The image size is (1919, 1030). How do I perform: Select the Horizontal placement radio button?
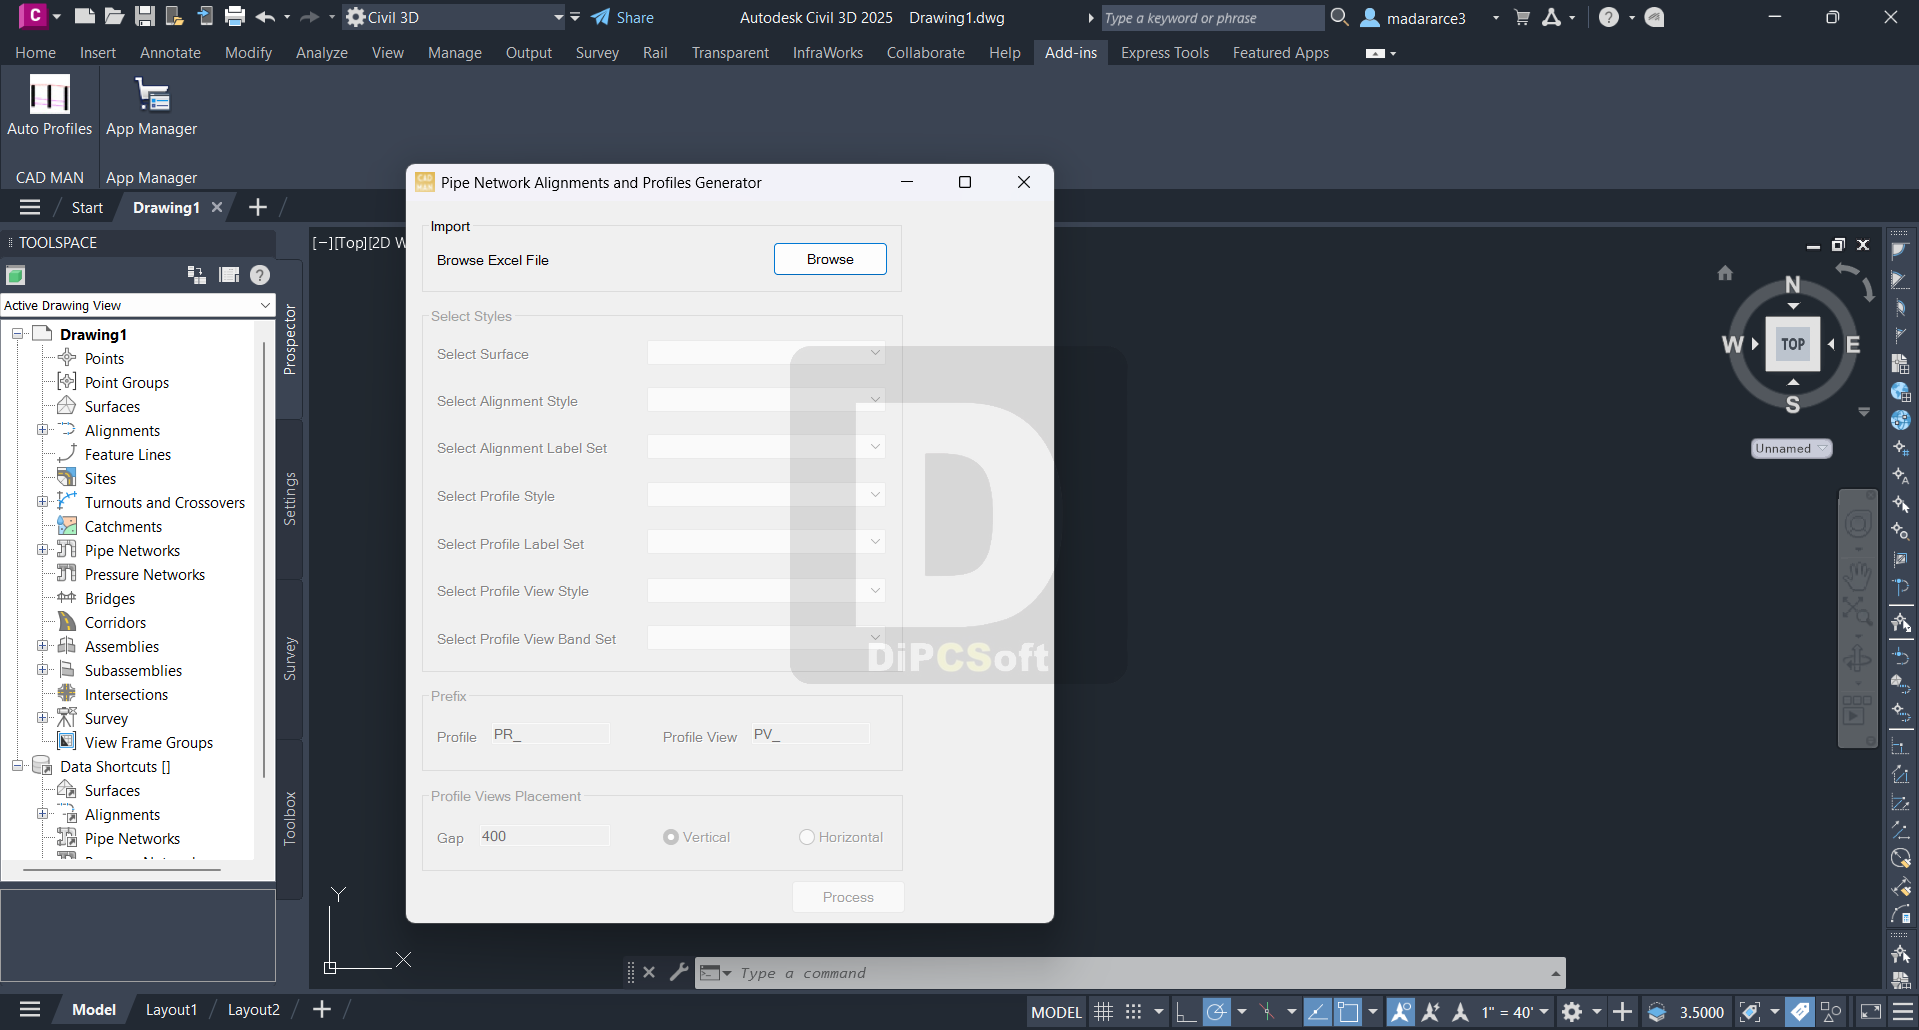point(807,837)
